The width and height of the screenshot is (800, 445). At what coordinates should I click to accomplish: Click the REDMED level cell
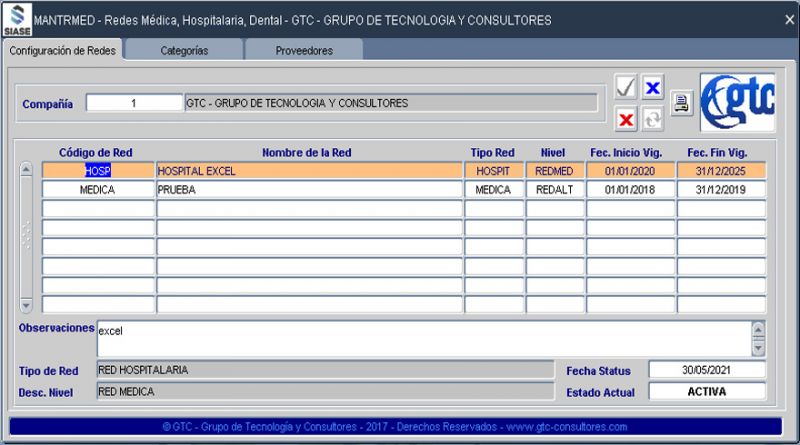(554, 171)
